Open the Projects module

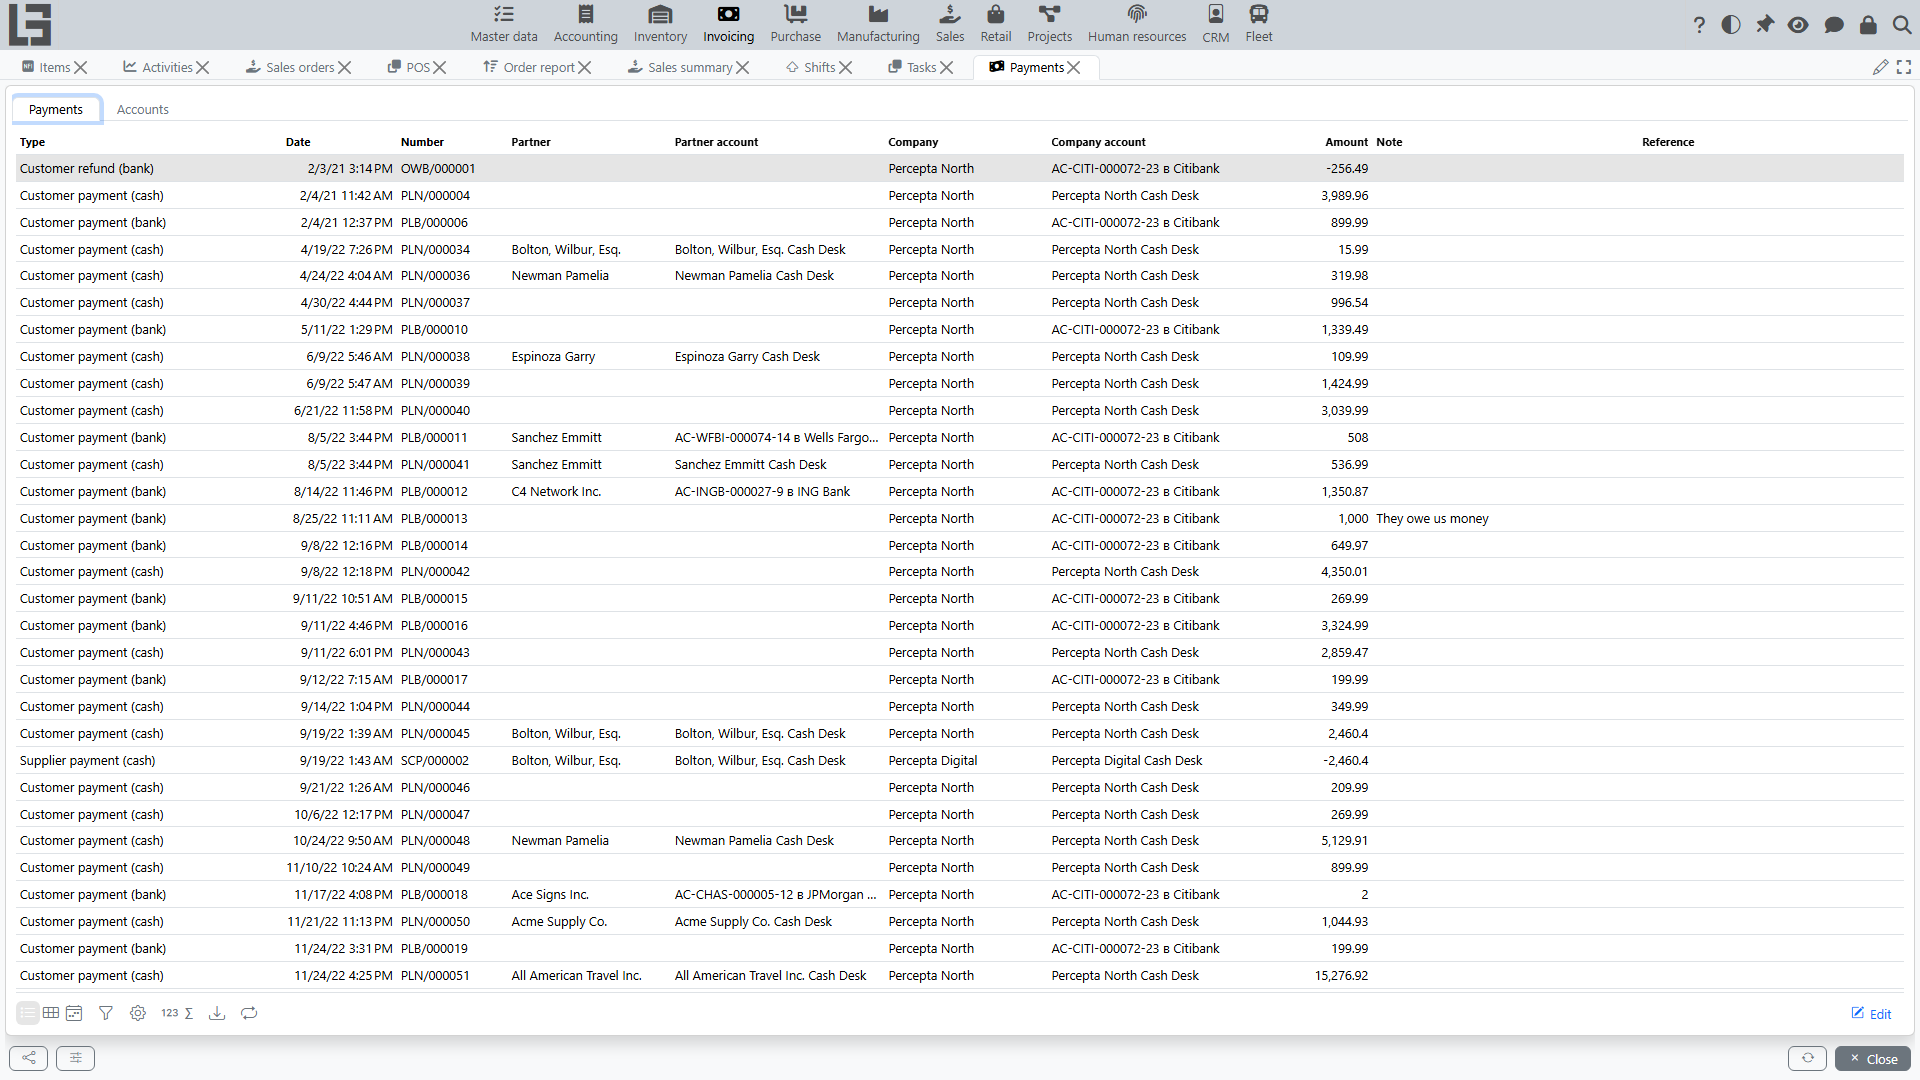pos(1050,24)
